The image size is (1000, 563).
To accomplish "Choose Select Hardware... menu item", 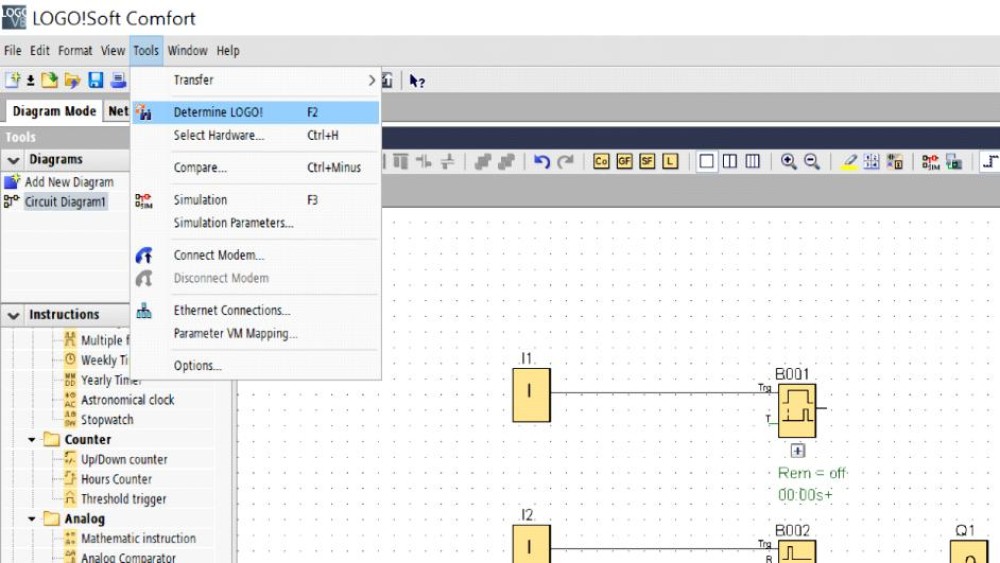I will tap(256, 135).
